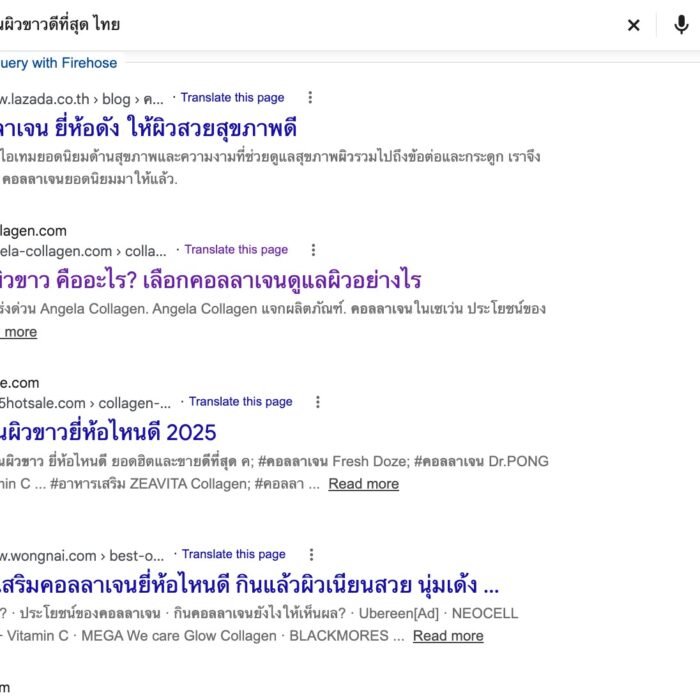The height and width of the screenshot is (700, 700).
Task: Start voice search with the microphone icon
Action: [681, 25]
